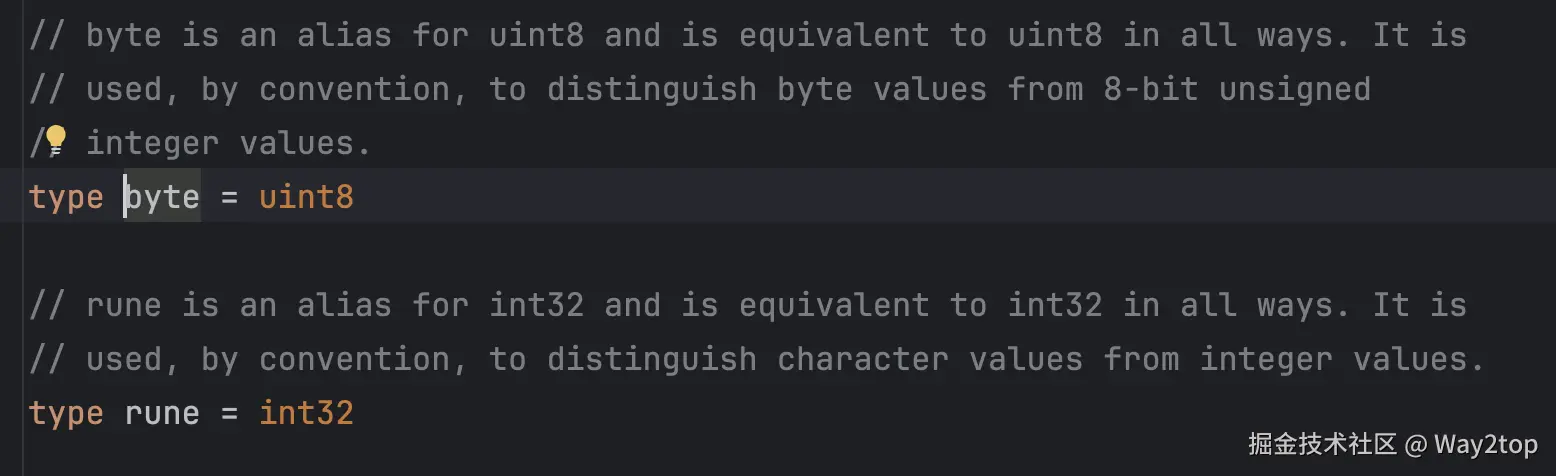Click the word "character" in rune comment
The width and height of the screenshot is (1556, 476).
pyautogui.click(x=862, y=359)
